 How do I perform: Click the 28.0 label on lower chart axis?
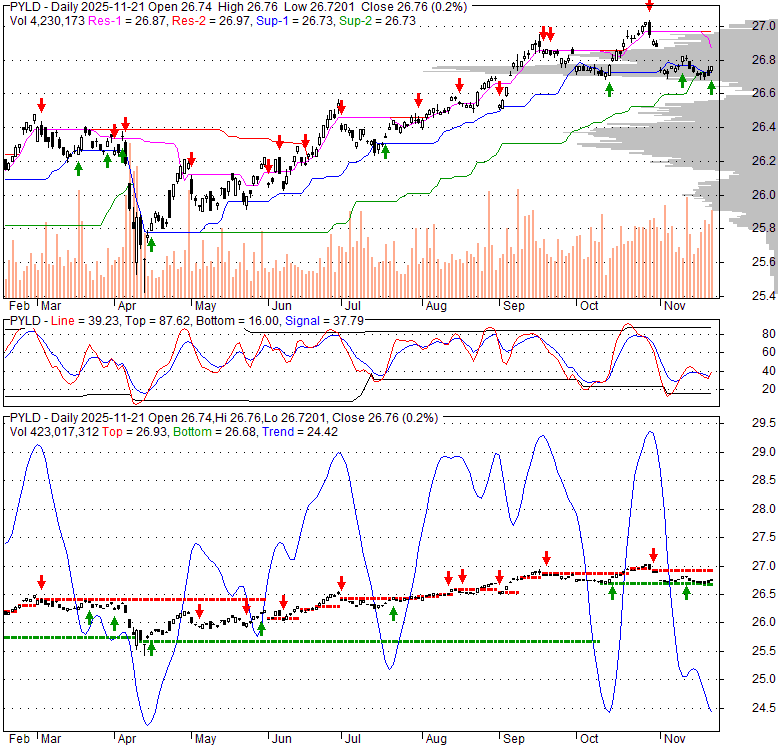(x=764, y=509)
